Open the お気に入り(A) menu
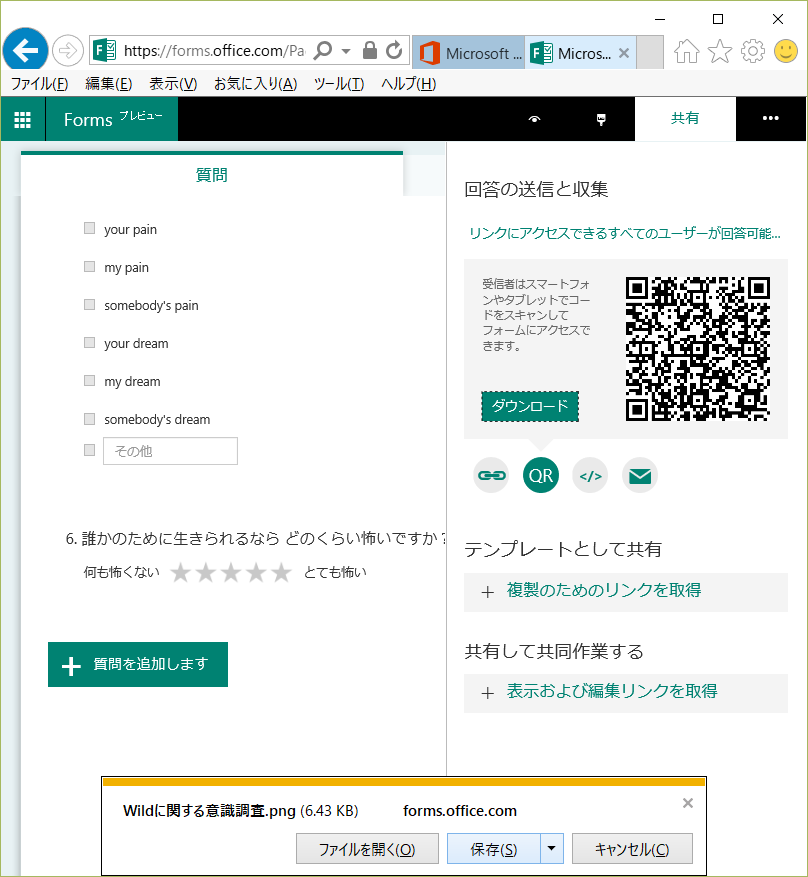Viewport: 808px width, 877px height. [256, 84]
